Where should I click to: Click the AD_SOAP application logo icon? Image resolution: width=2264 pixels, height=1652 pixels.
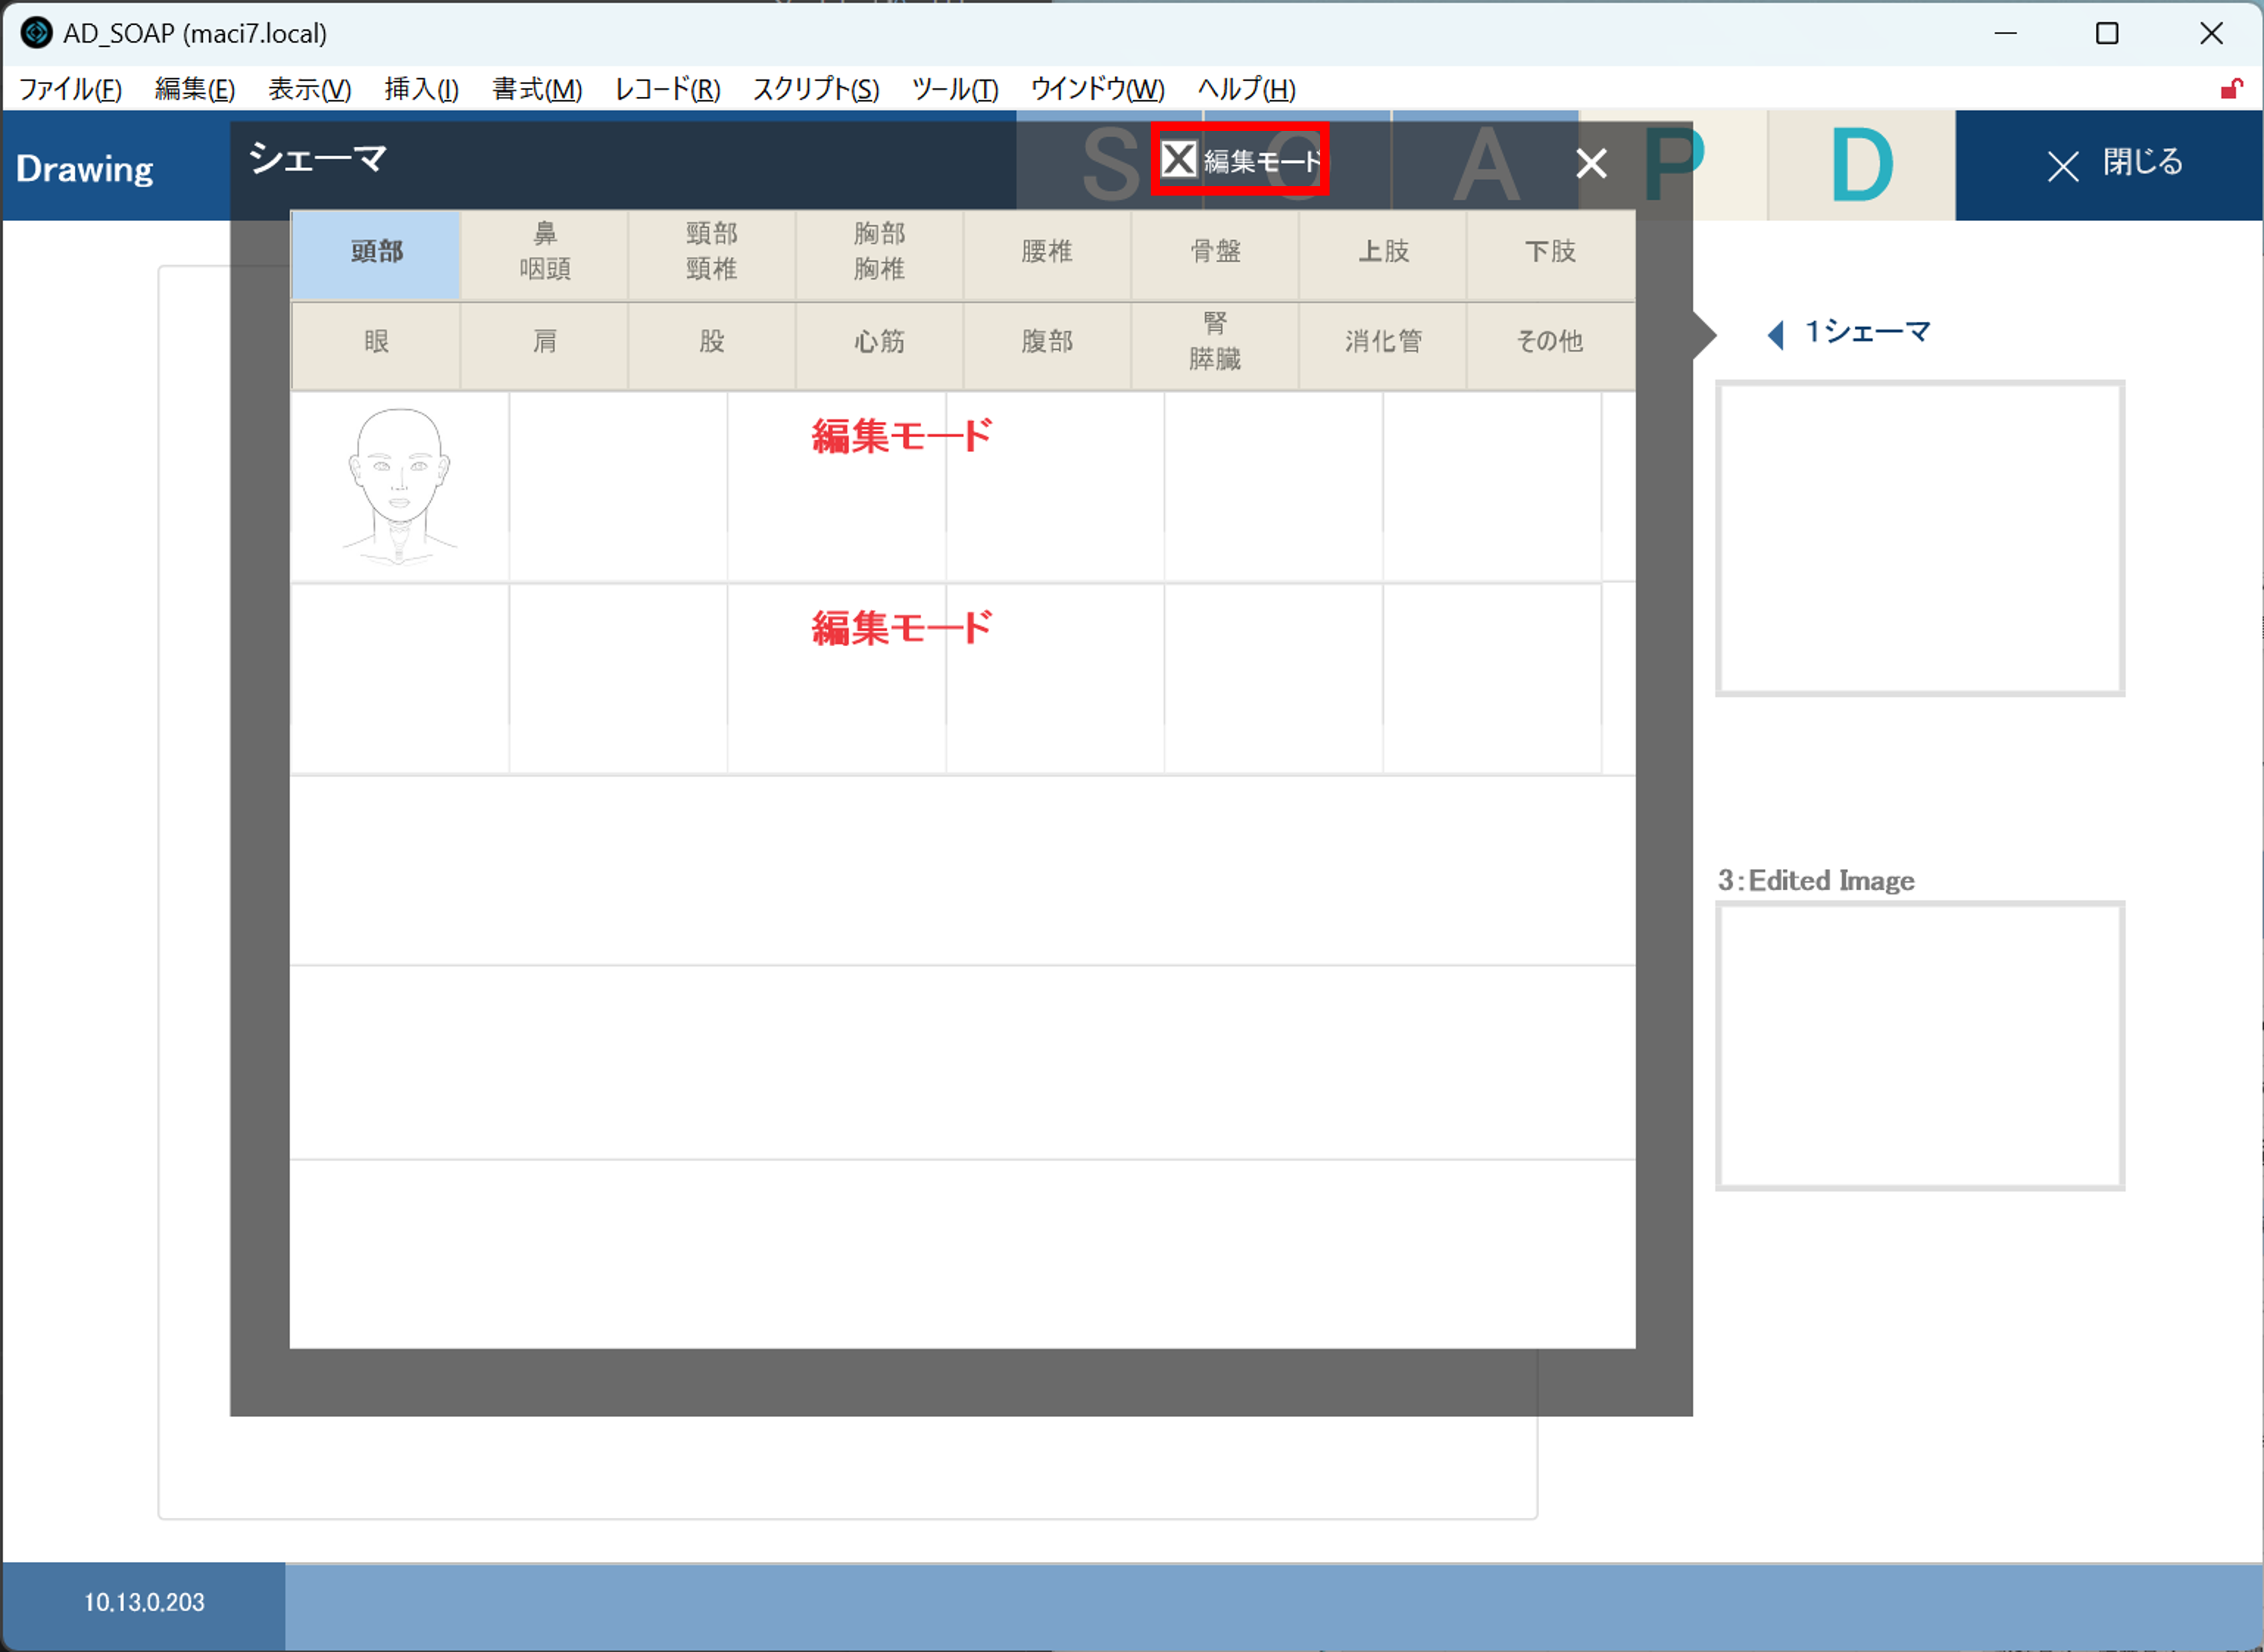tap(36, 33)
